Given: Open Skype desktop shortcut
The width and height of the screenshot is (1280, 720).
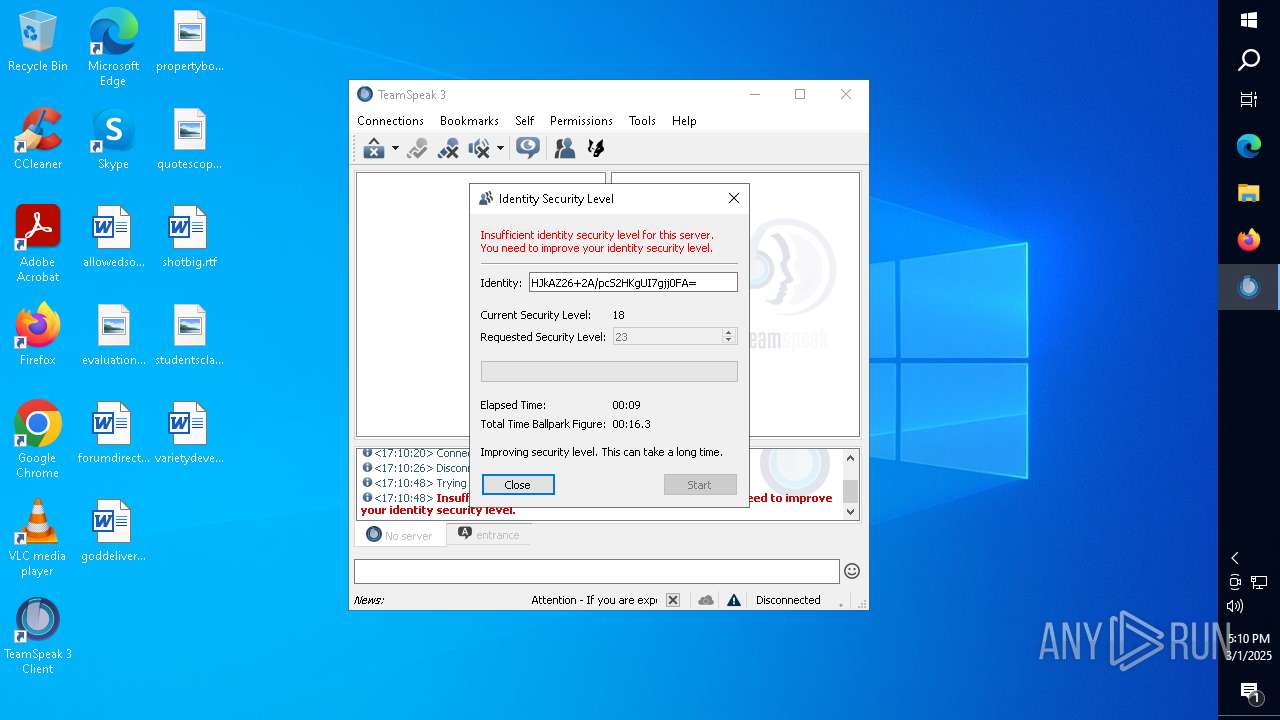Looking at the screenshot, I should coord(113,139).
